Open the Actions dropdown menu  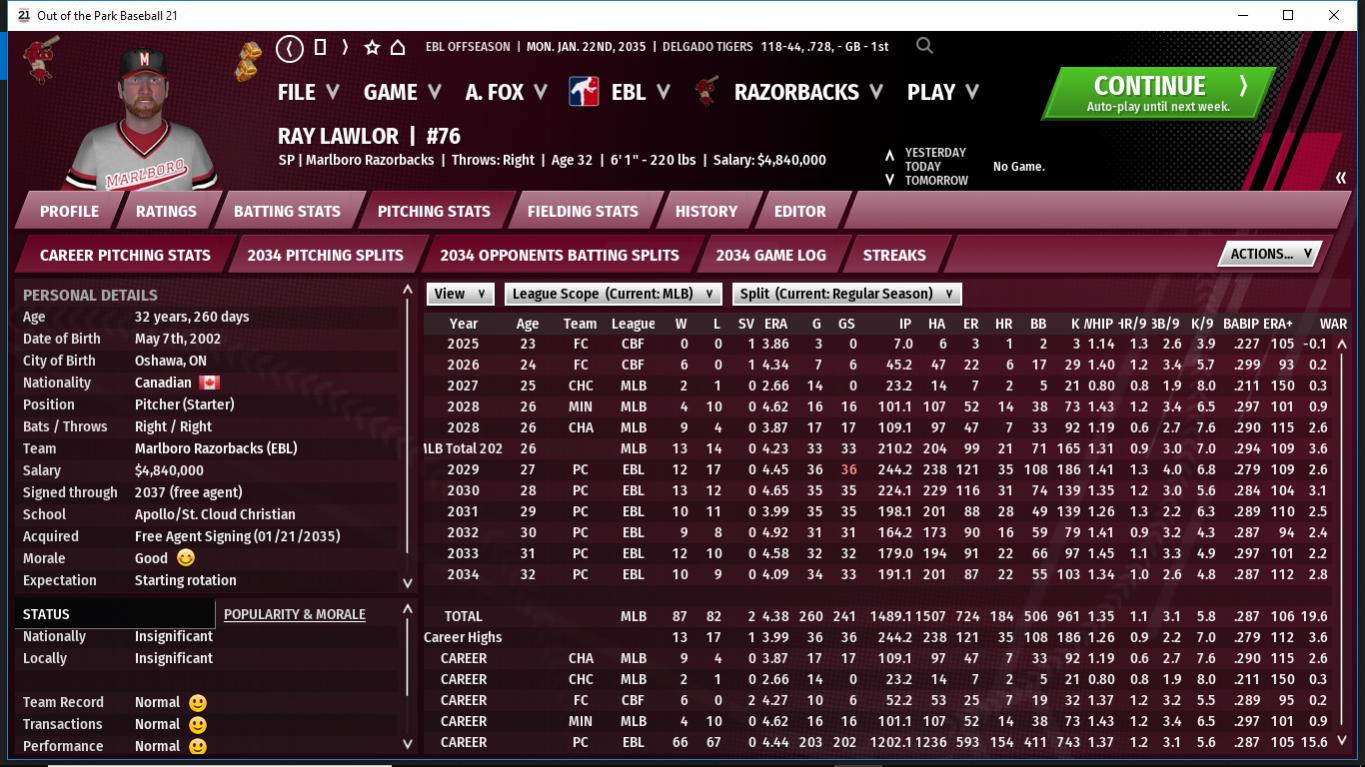tap(1269, 254)
